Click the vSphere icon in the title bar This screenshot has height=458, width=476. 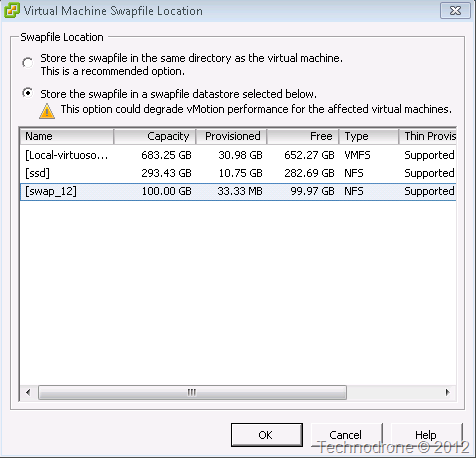point(12,10)
